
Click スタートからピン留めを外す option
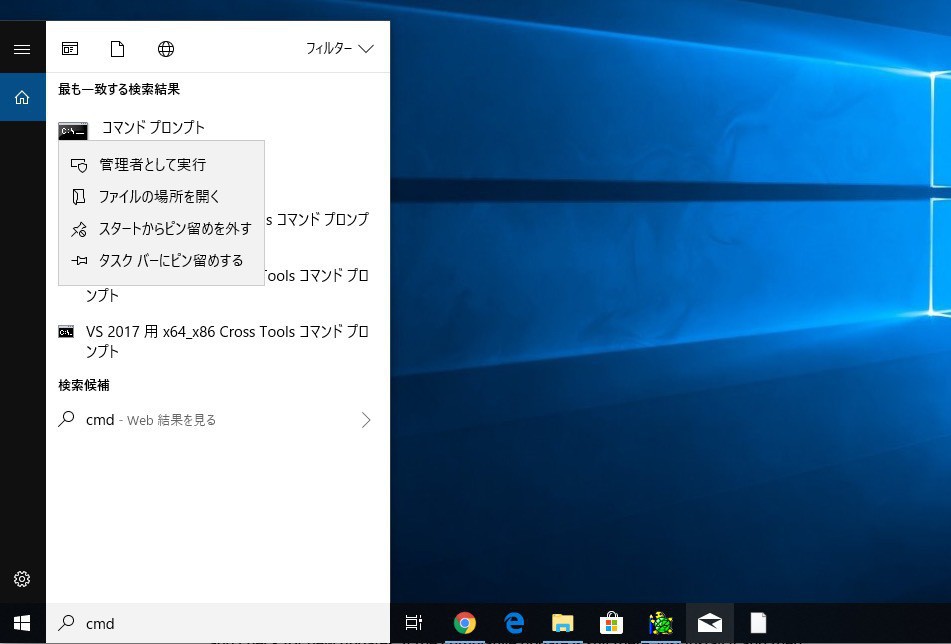click(x=174, y=229)
